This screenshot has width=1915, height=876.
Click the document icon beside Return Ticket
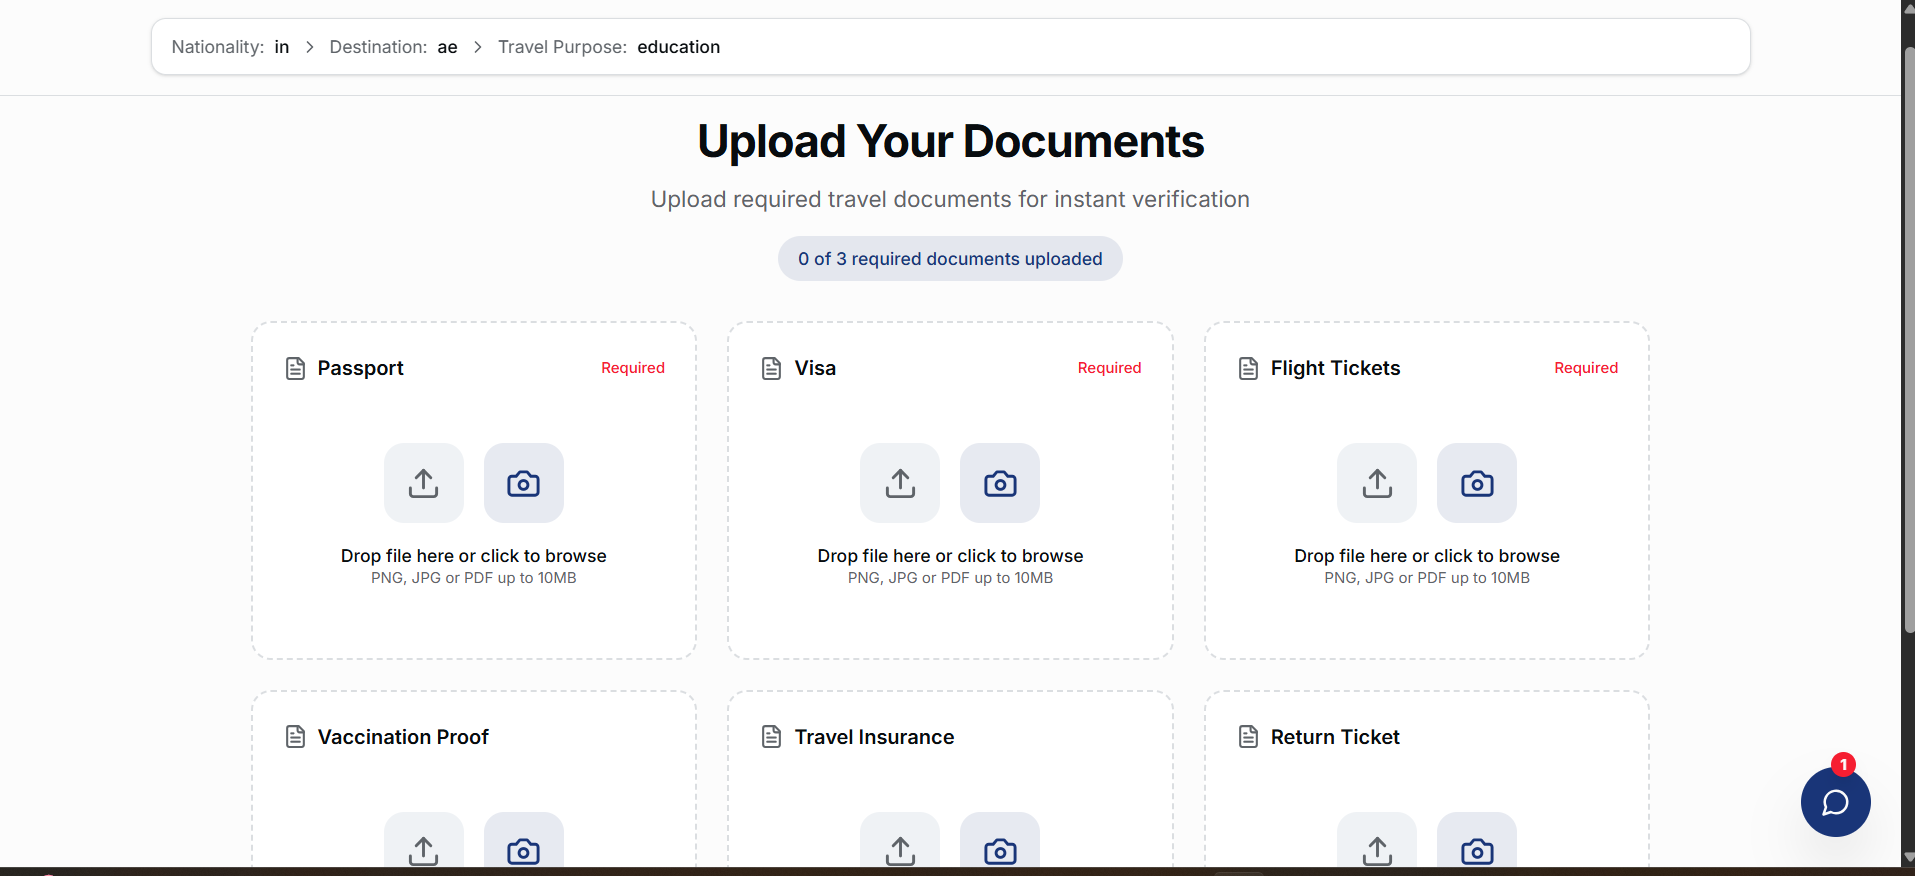1248,737
